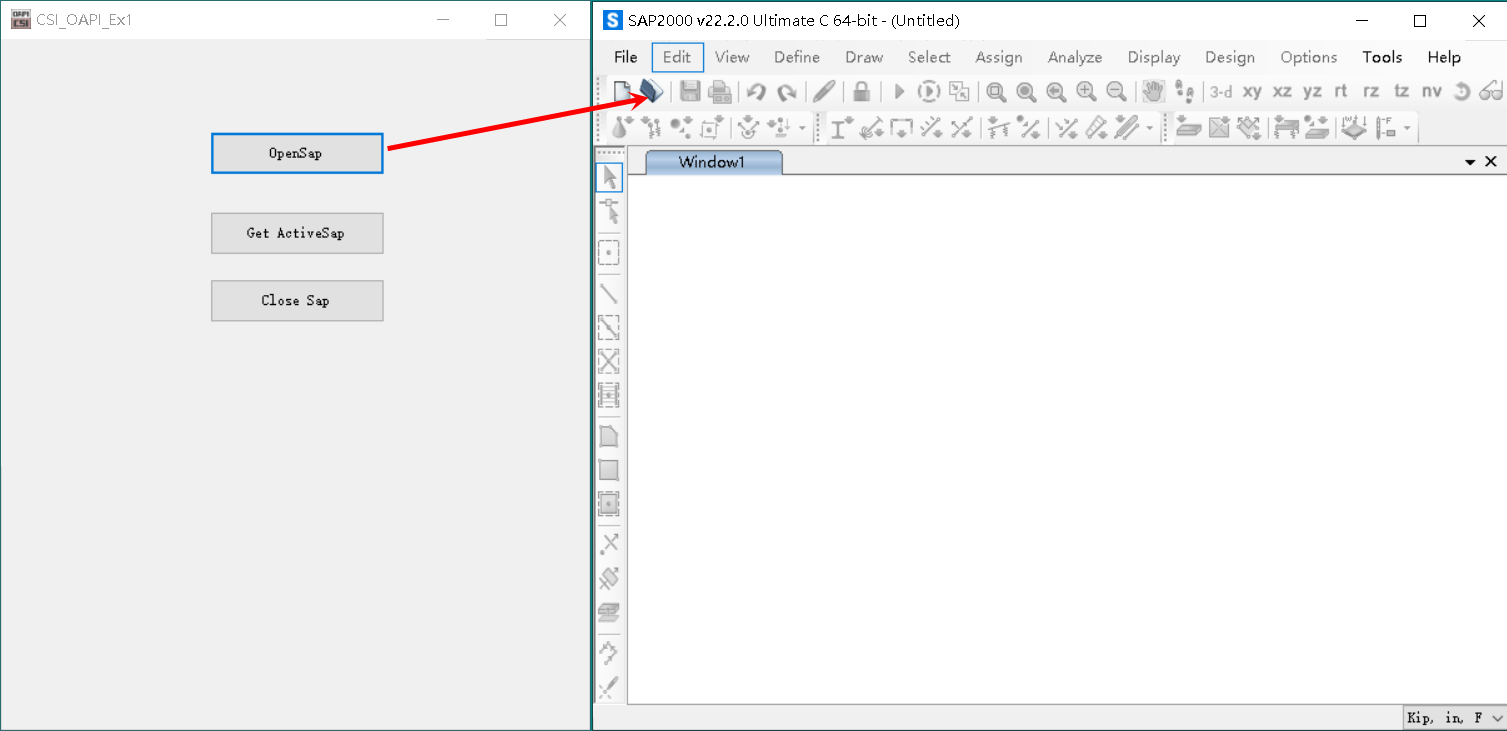The width and height of the screenshot is (1507, 731).
Task: Click the restore full view magnifier
Action: click(x=1026, y=92)
